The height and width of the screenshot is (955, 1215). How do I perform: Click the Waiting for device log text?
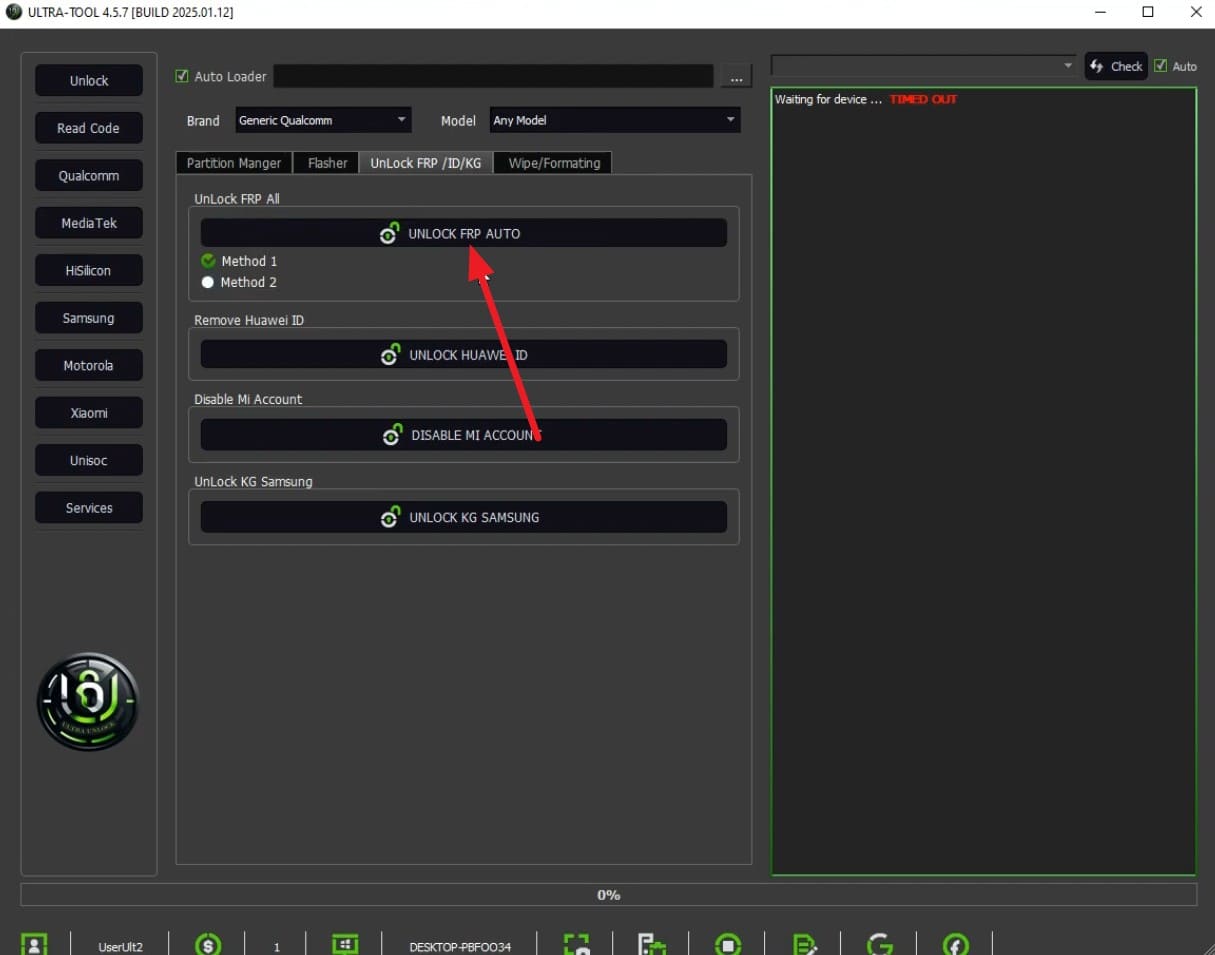(828, 99)
